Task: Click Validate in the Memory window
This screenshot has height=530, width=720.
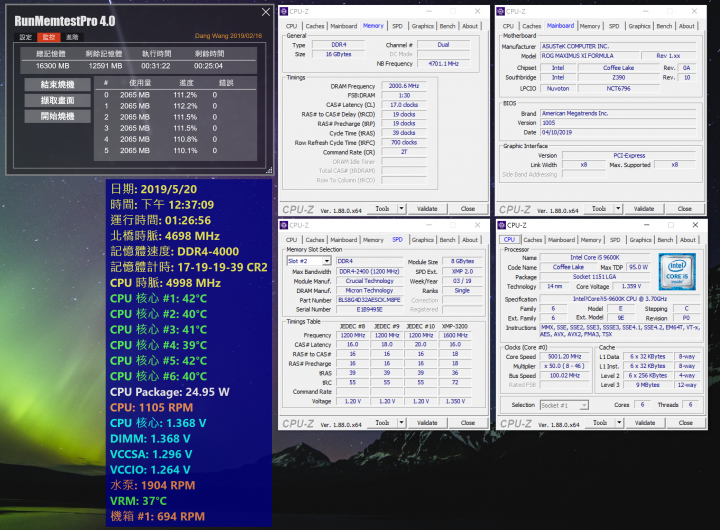Action: [x=427, y=209]
